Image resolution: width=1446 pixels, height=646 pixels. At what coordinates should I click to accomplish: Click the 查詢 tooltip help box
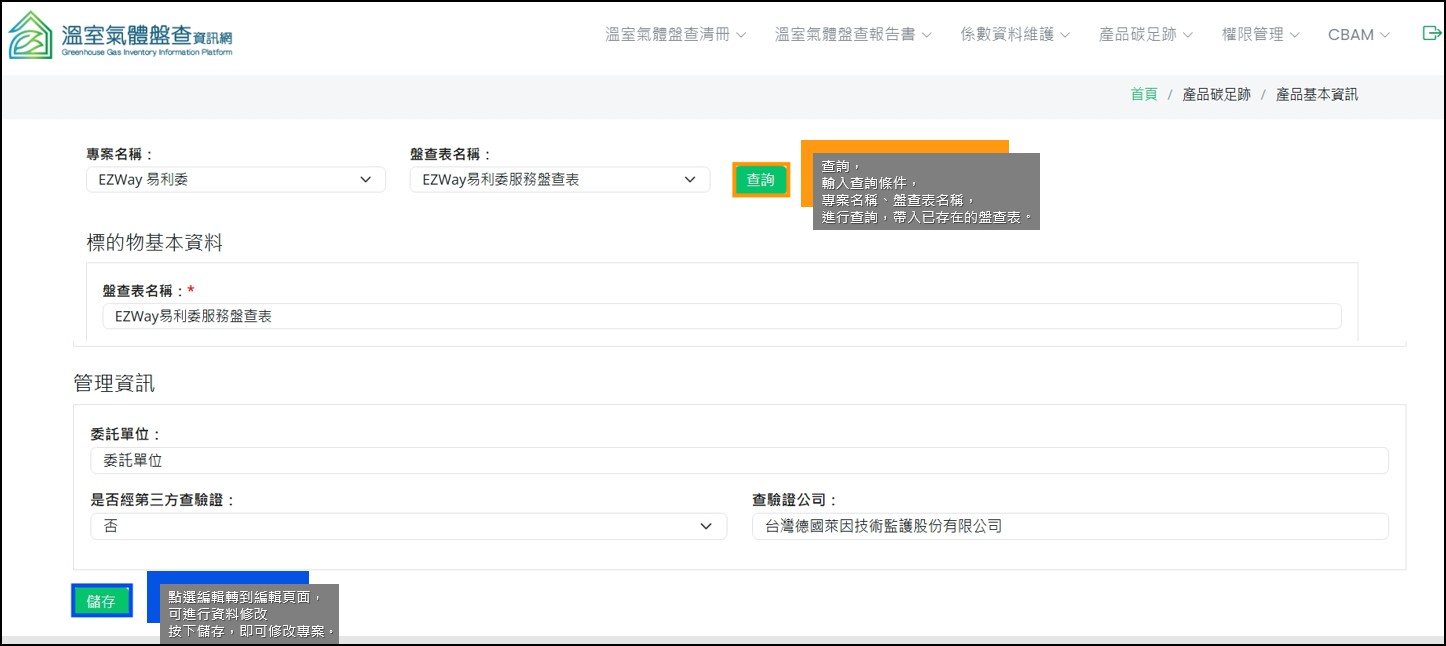[x=925, y=191]
